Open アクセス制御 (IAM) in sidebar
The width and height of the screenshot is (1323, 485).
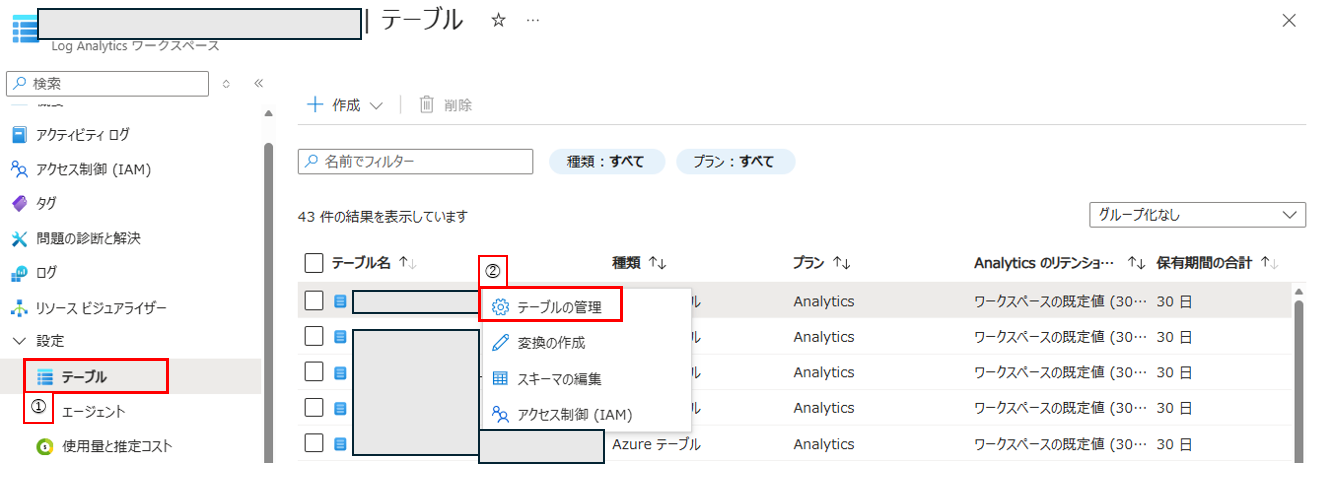point(92,169)
